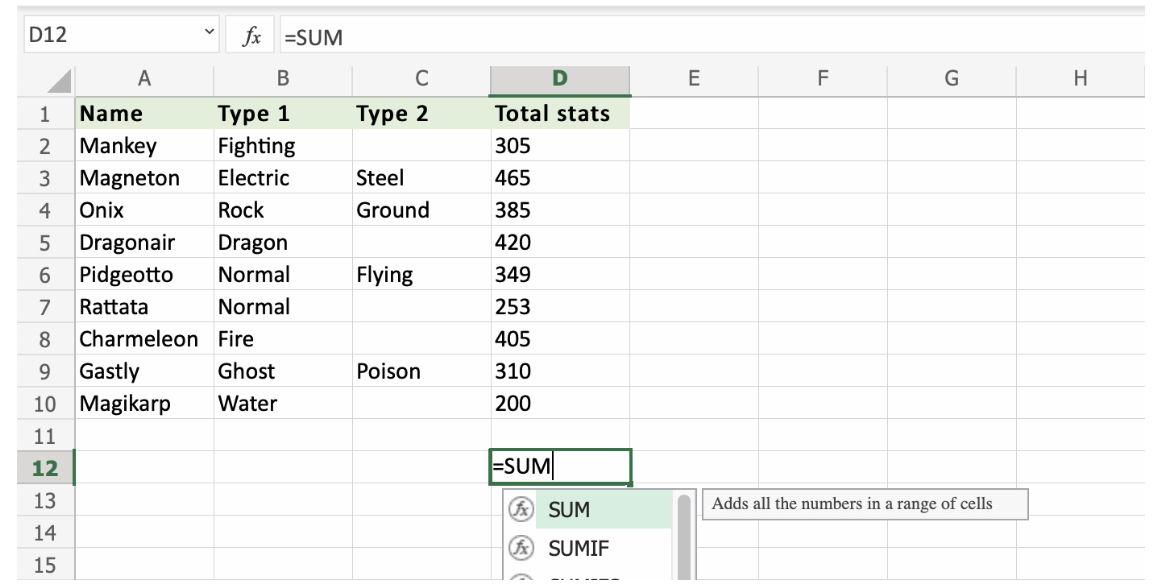The width and height of the screenshot is (1156, 586).
Task: Open the Name Box dropdown
Action: tap(209, 32)
